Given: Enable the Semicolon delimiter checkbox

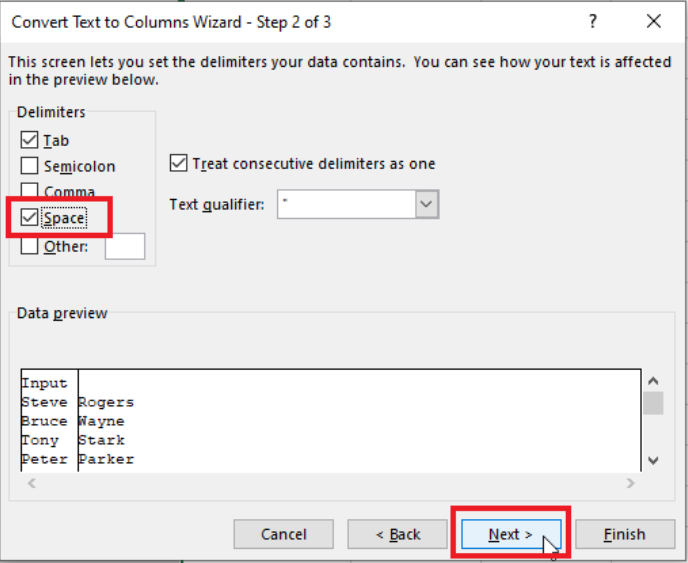Looking at the screenshot, I should [x=30, y=167].
